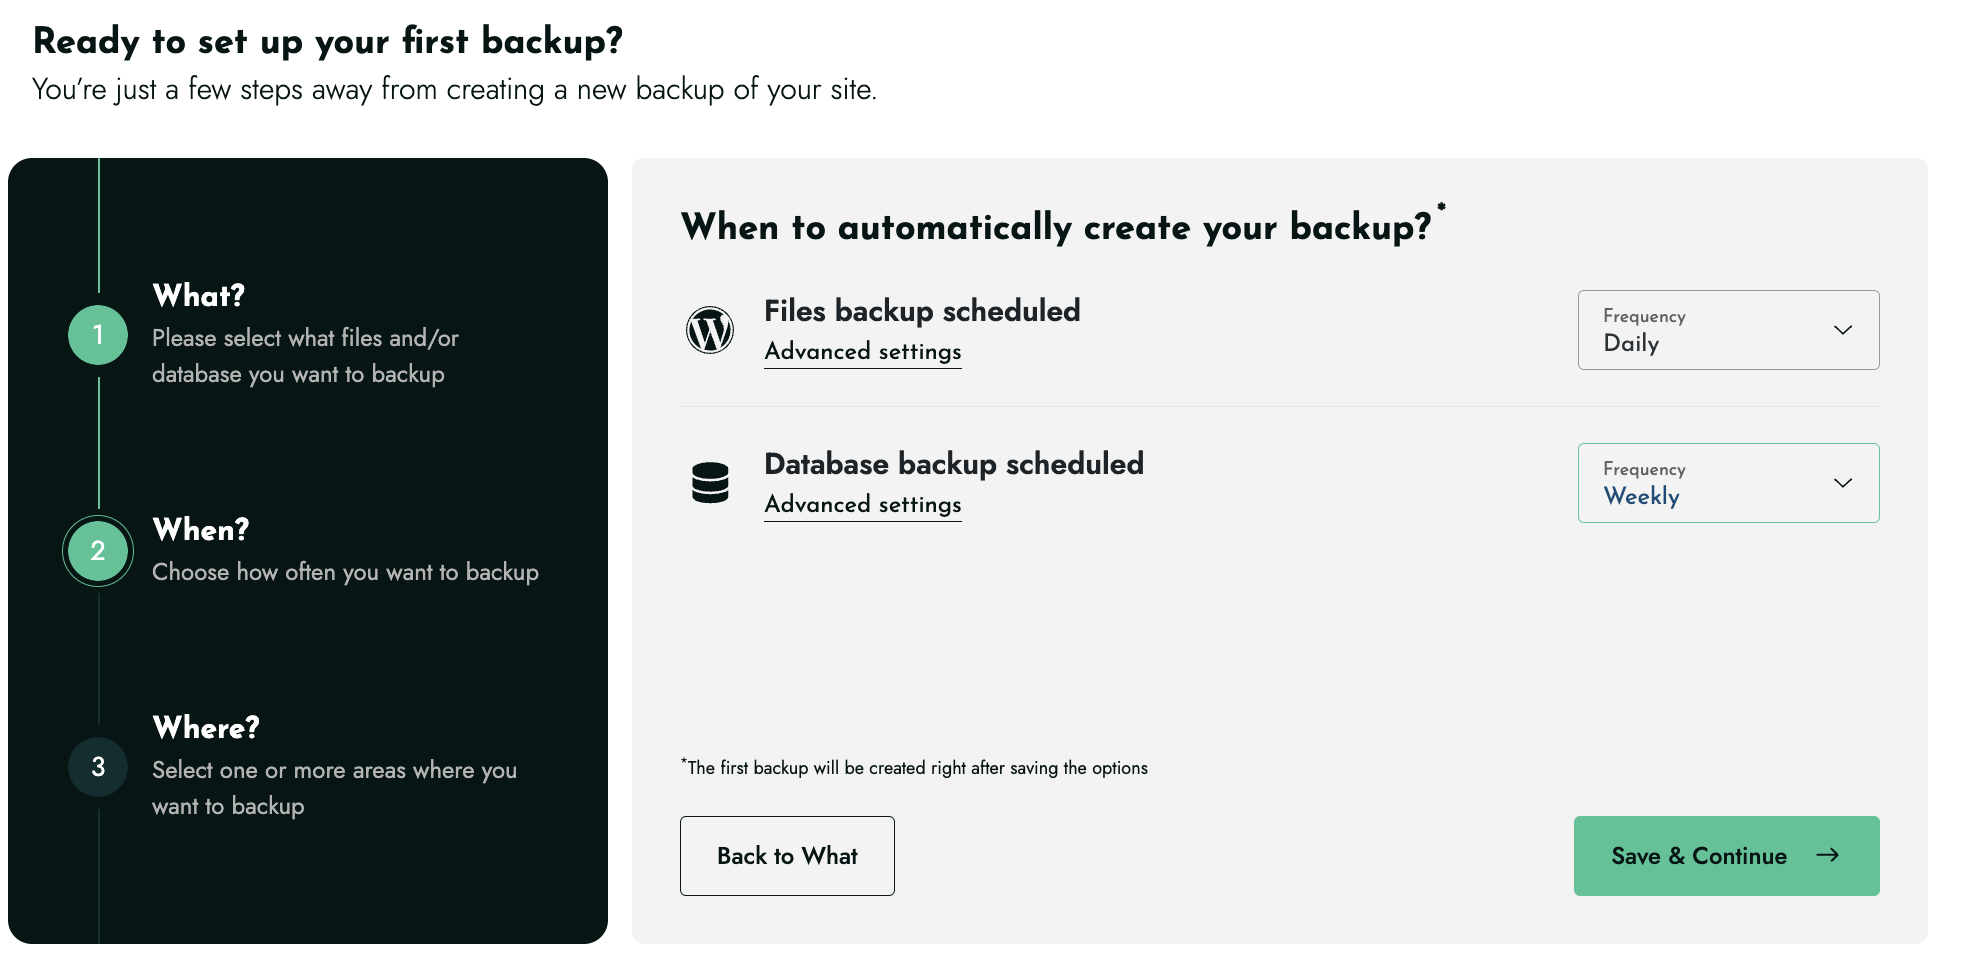Click the arrow icon on Save & Continue
1964x974 pixels.
tap(1827, 855)
